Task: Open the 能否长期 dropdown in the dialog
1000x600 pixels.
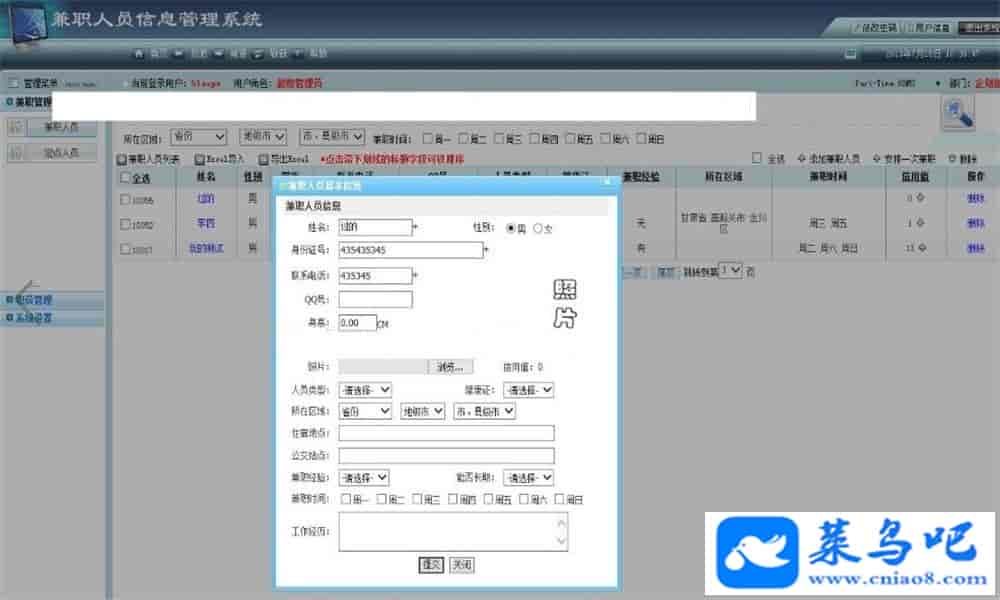Action: (528, 478)
